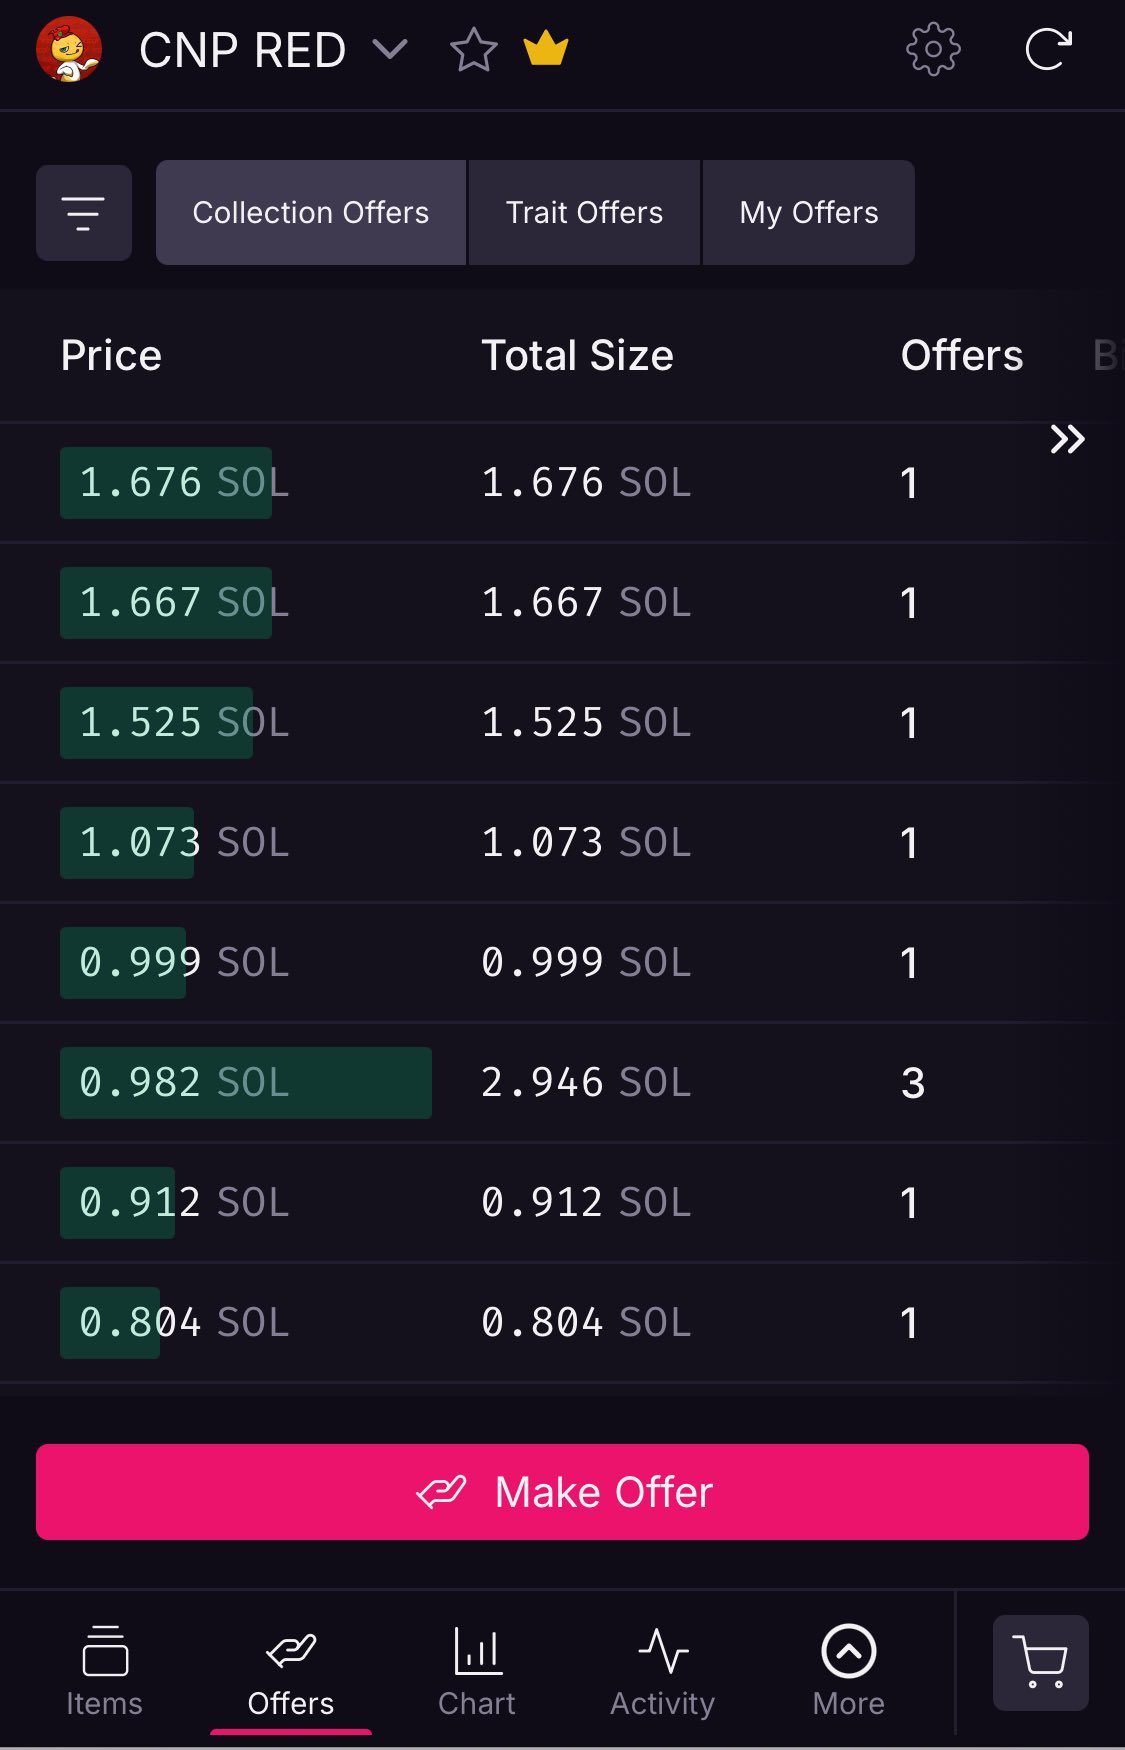Click the CNP RED collection avatar
Image resolution: width=1125 pixels, height=1750 pixels.
tap(69, 49)
